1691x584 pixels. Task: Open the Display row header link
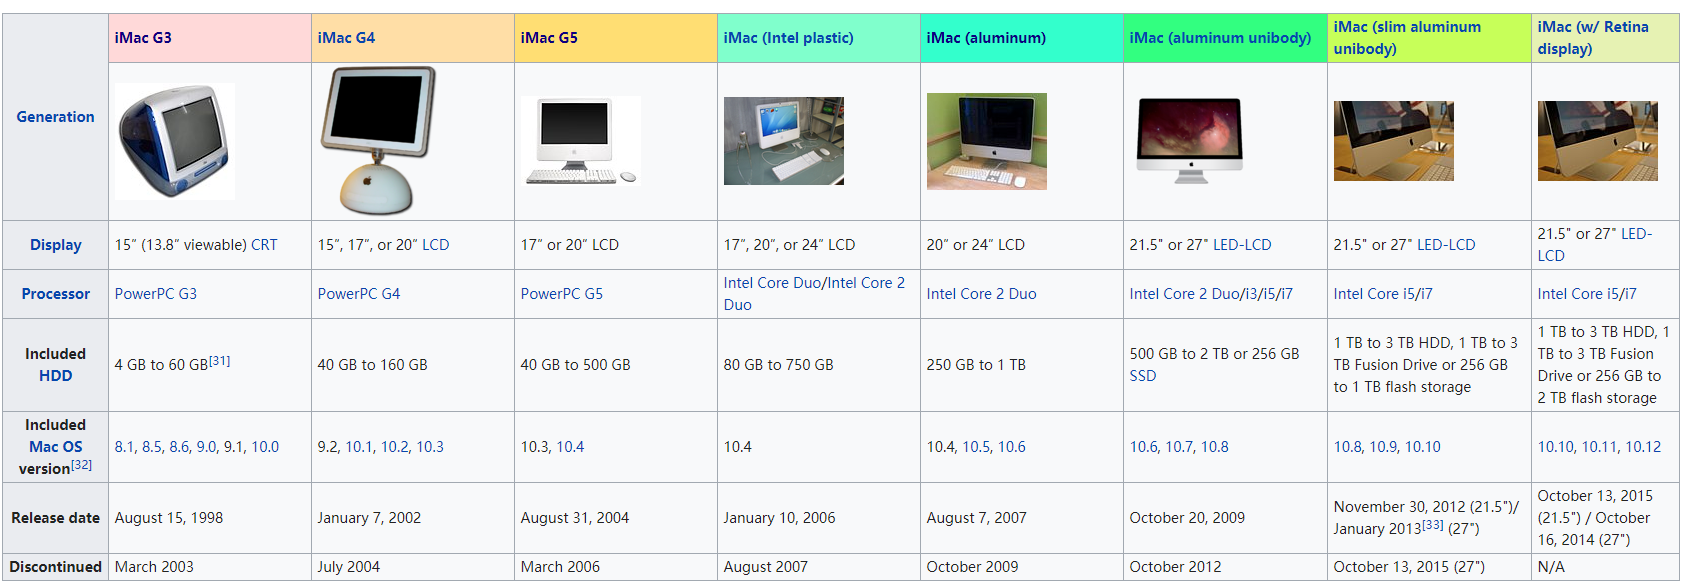56,245
